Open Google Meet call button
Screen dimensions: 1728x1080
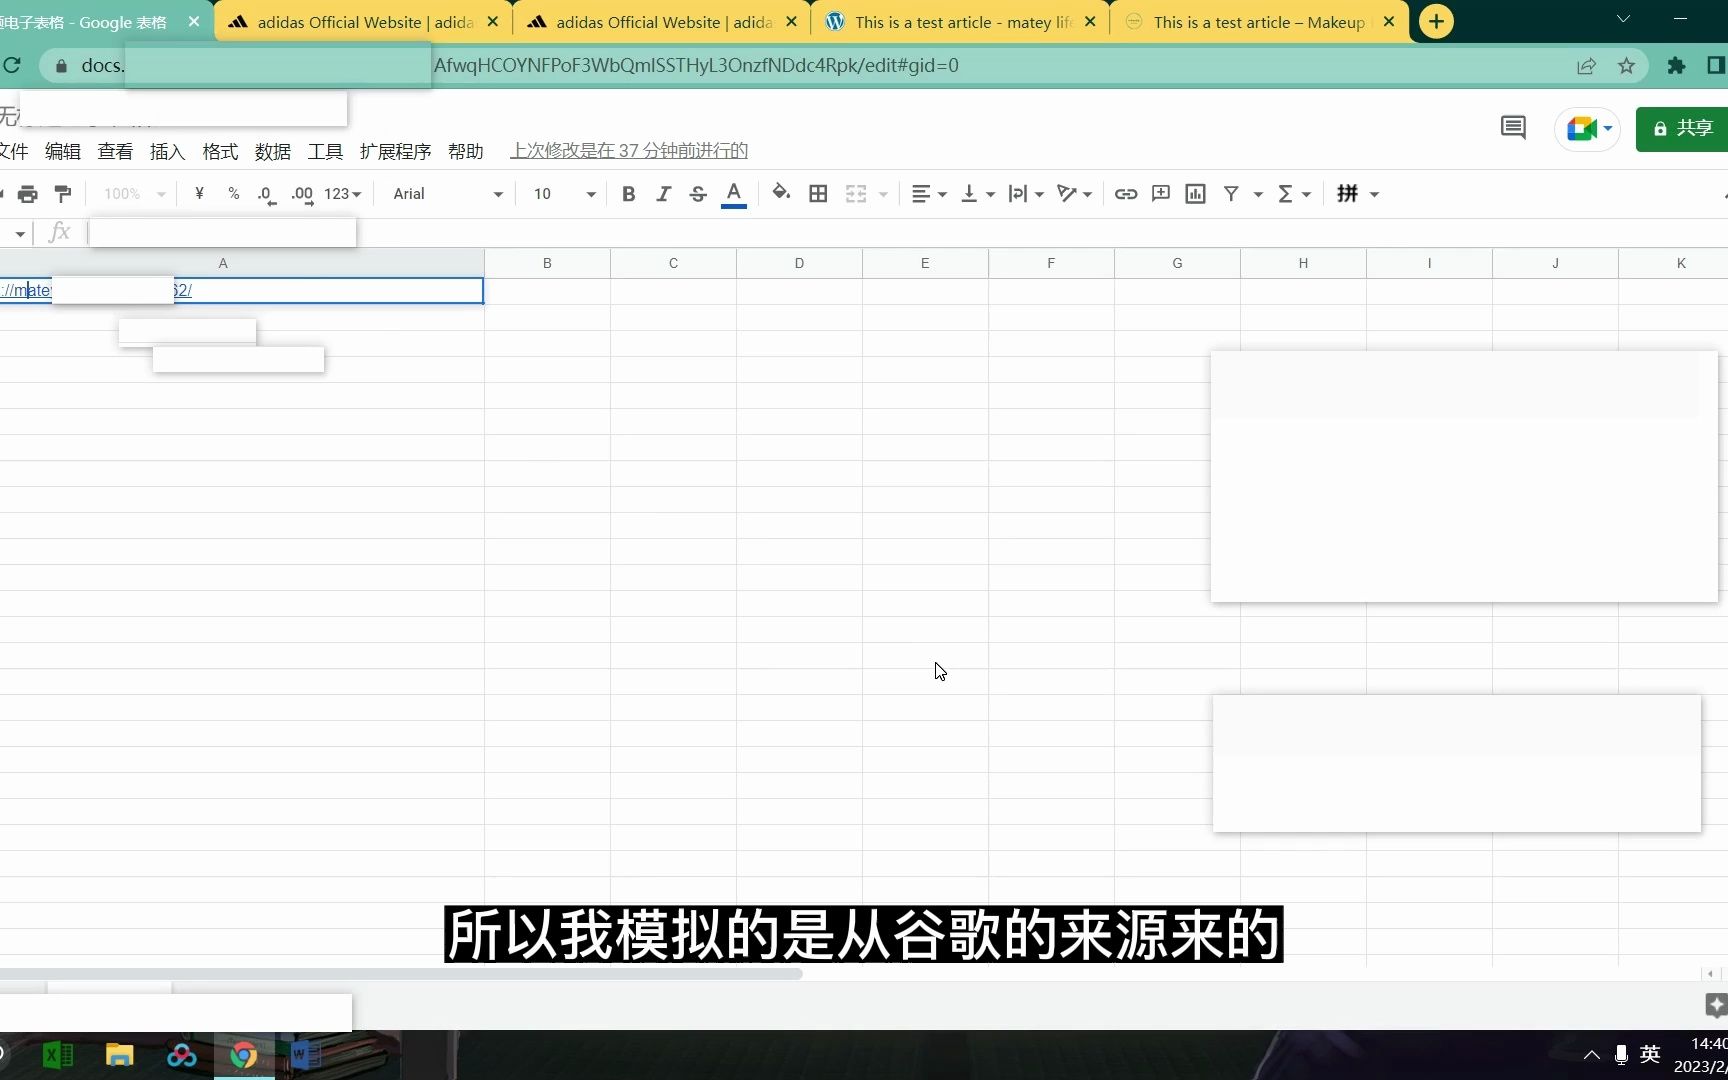(1587, 128)
